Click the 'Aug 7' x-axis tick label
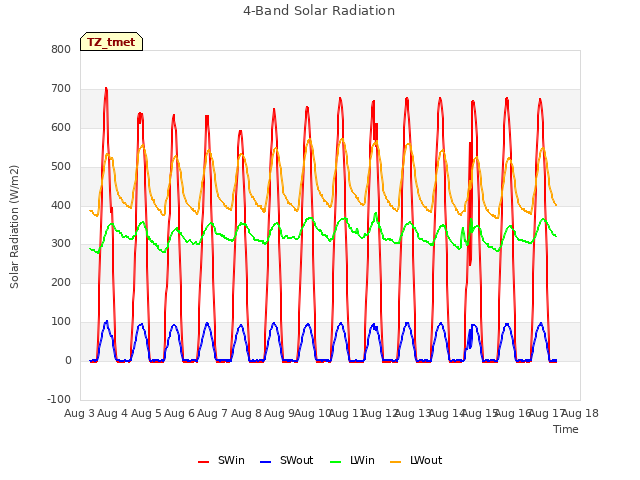Image resolution: width=640 pixels, height=480 pixels. [x=213, y=413]
